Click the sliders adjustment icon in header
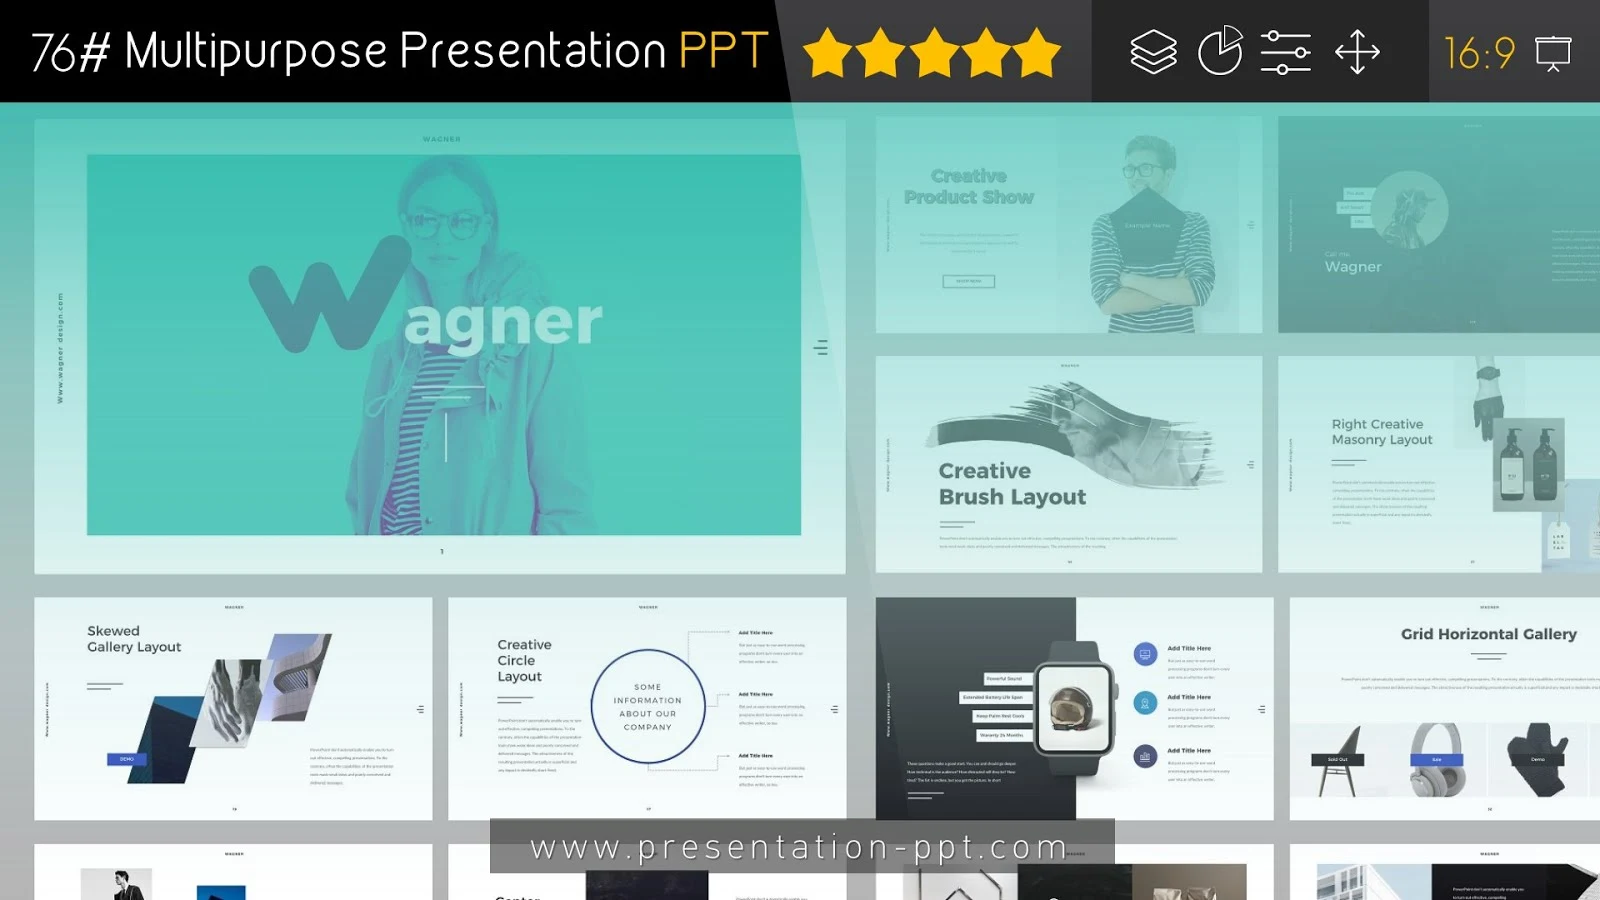1600x900 pixels. coord(1286,52)
